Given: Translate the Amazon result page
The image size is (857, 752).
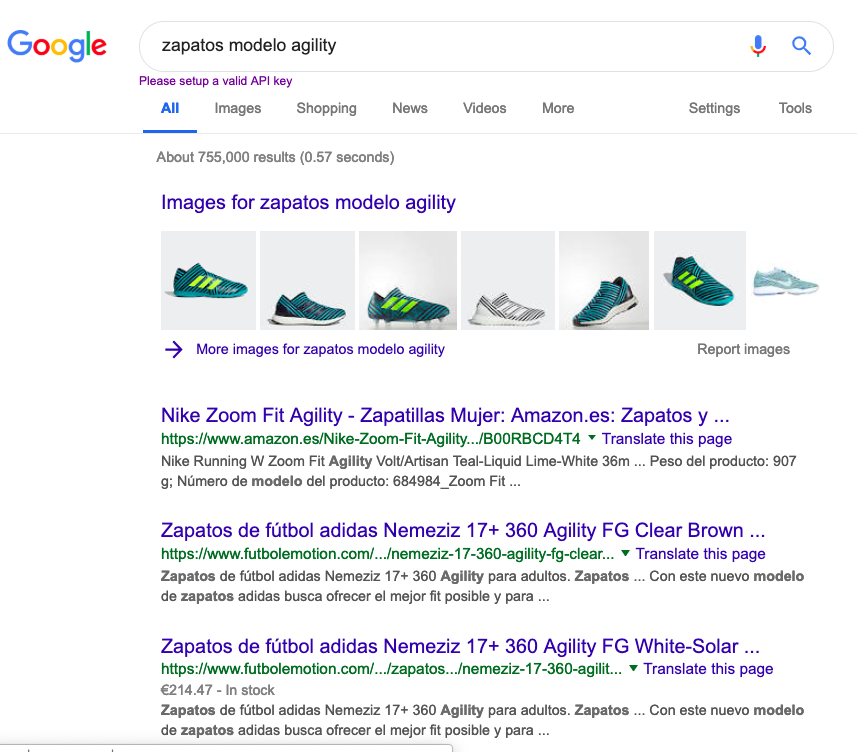Looking at the screenshot, I should (x=667, y=439).
